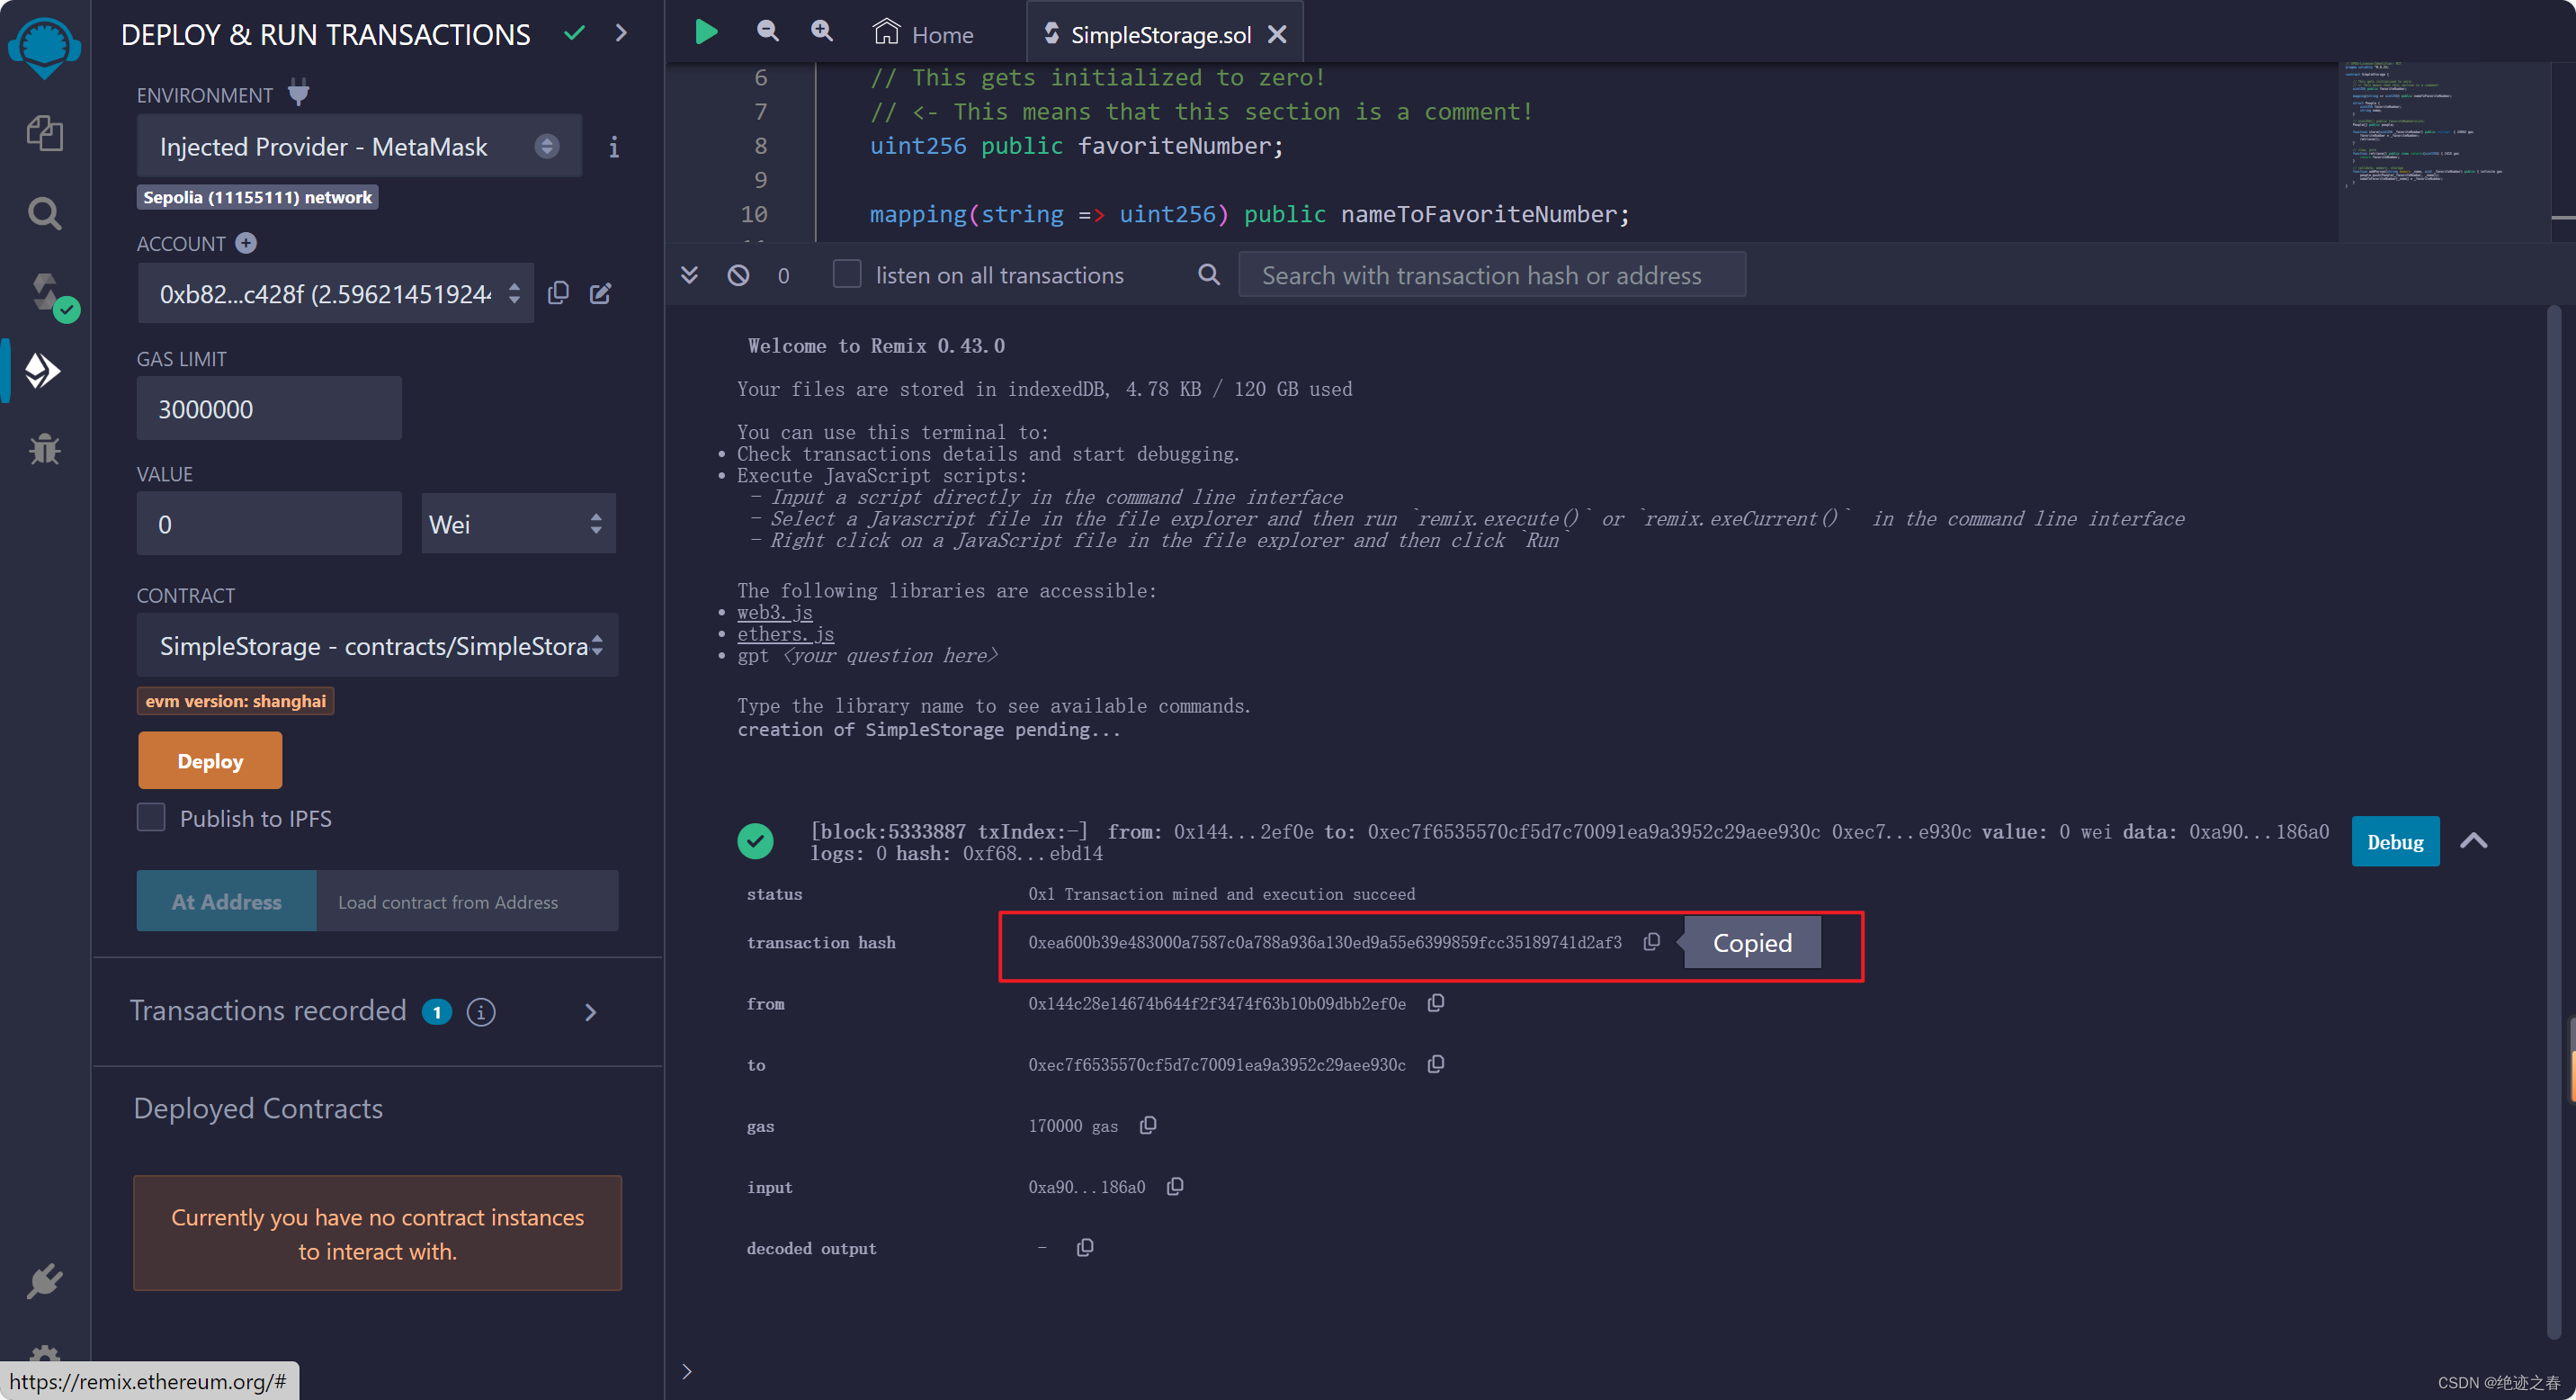Toggle the Publish to IPFS checkbox
Screen dimensions: 2576x1400
pyautogui.click(x=152, y=817)
